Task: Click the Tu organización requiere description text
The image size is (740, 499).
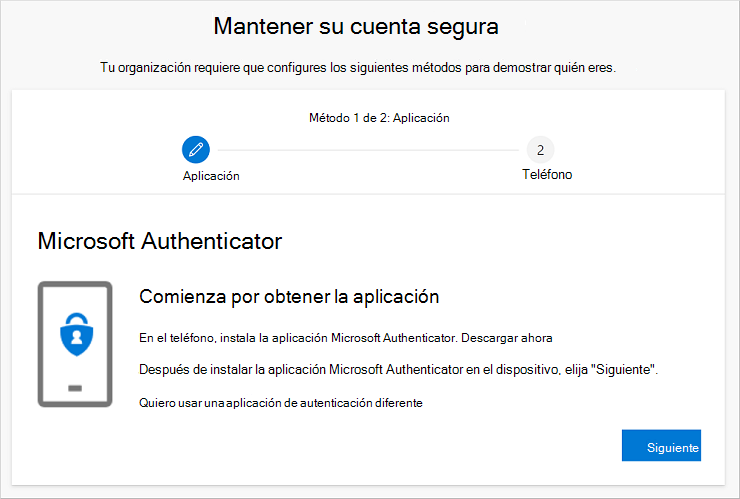Action: [358, 68]
